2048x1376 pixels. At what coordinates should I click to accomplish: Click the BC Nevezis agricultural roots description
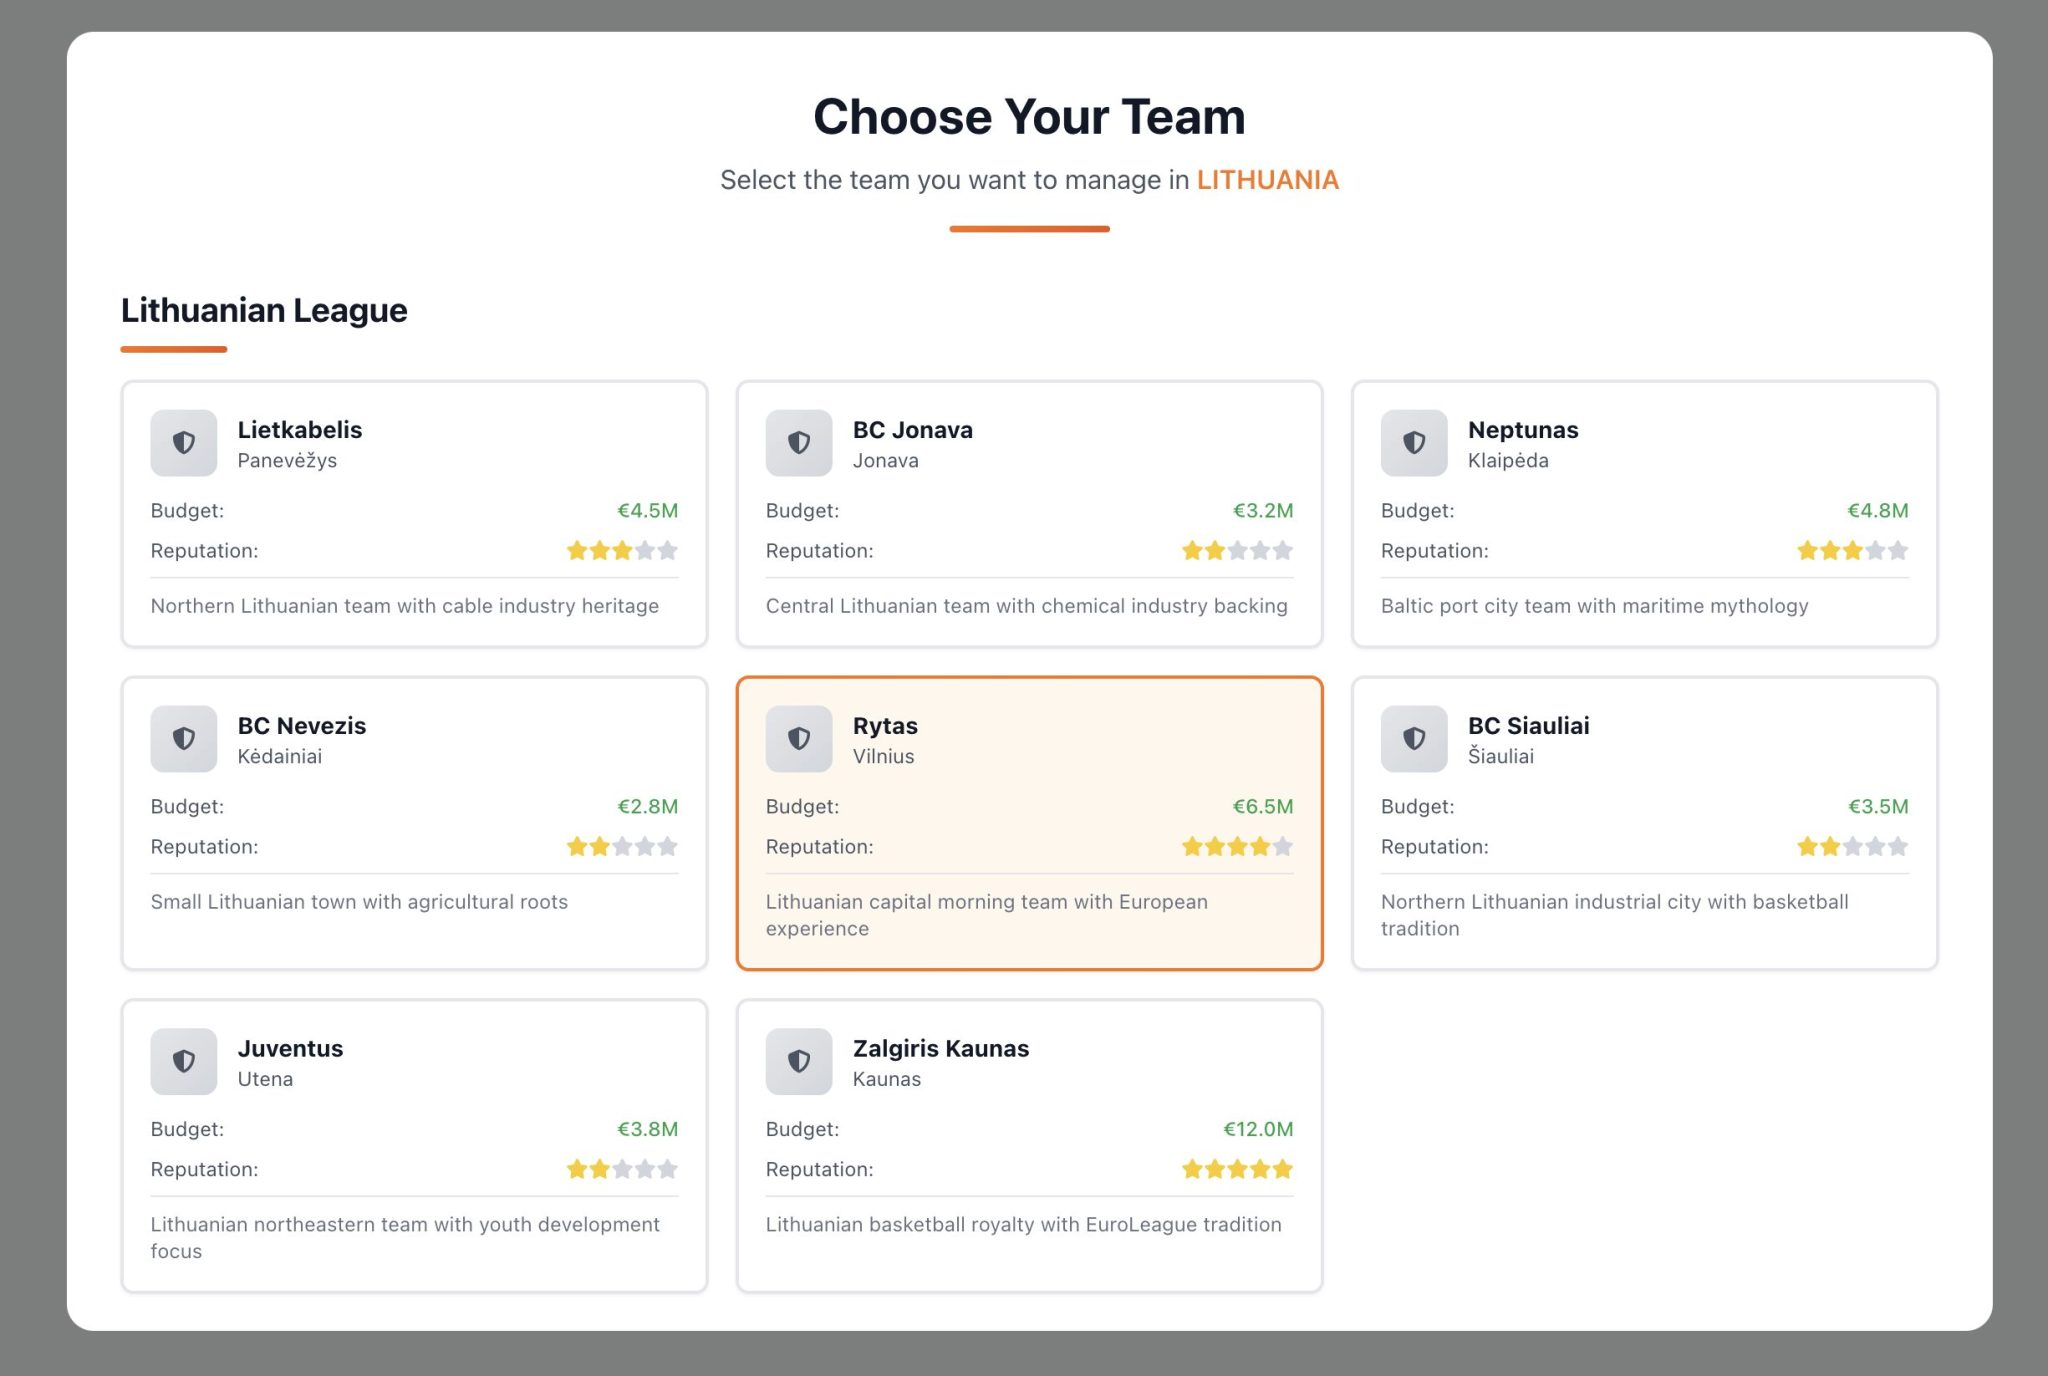tap(359, 902)
